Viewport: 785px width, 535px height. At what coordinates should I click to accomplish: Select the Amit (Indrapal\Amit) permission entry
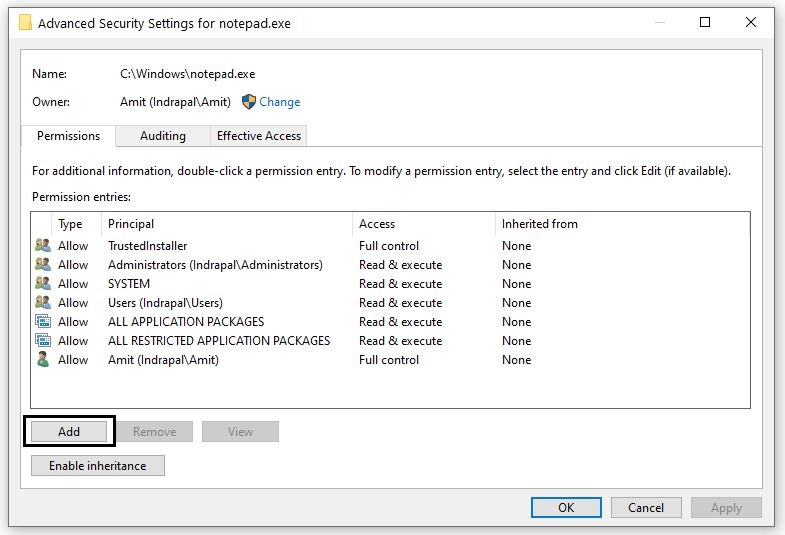163,360
